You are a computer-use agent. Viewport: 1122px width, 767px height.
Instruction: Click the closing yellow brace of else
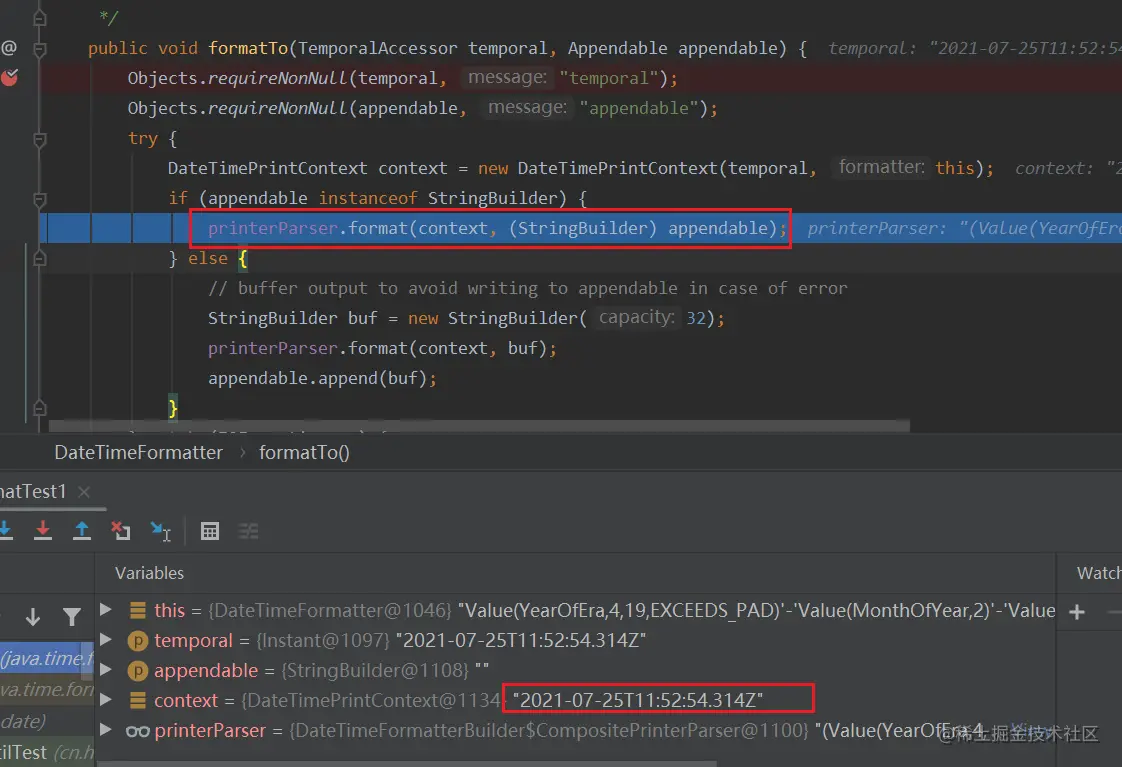pyautogui.click(x=172, y=408)
